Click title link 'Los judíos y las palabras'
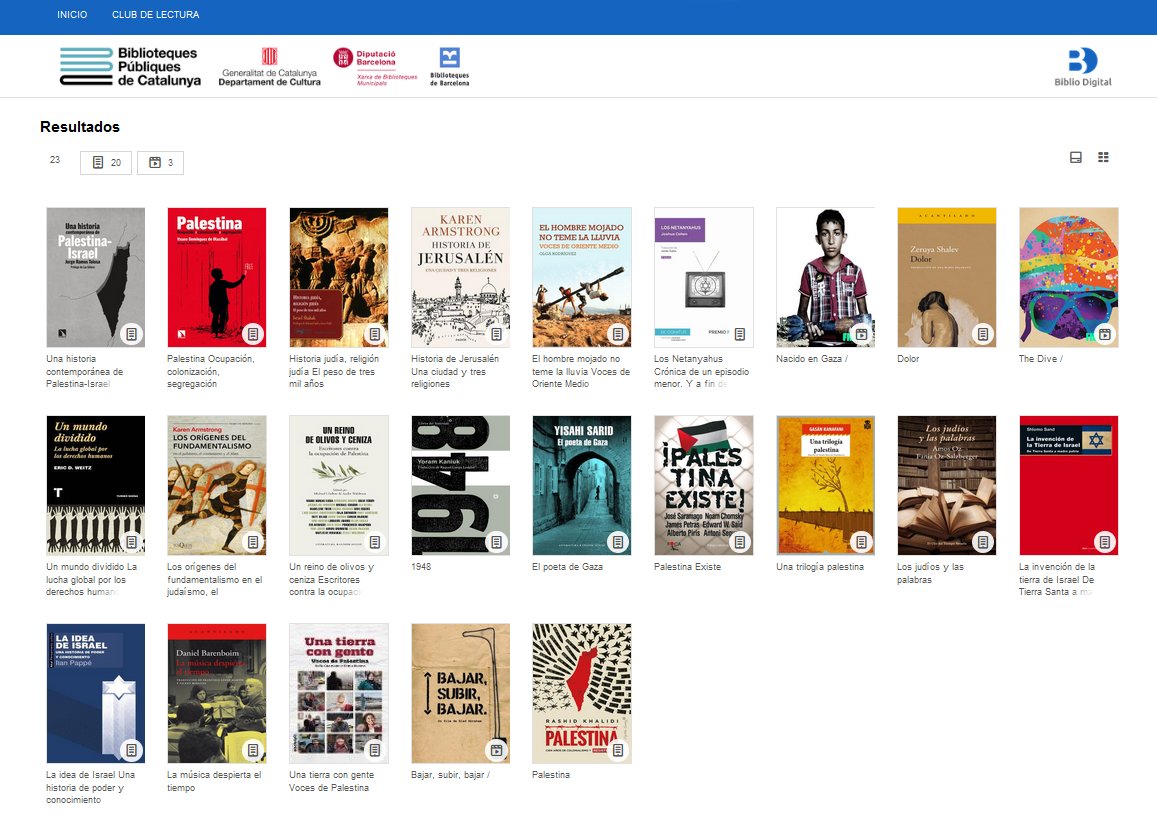 pyautogui.click(x=930, y=573)
